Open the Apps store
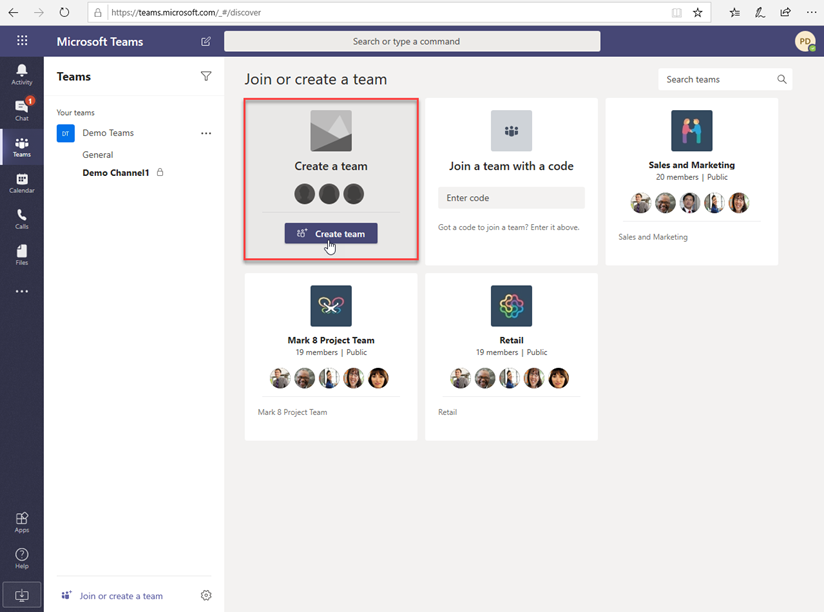 click(x=22, y=522)
